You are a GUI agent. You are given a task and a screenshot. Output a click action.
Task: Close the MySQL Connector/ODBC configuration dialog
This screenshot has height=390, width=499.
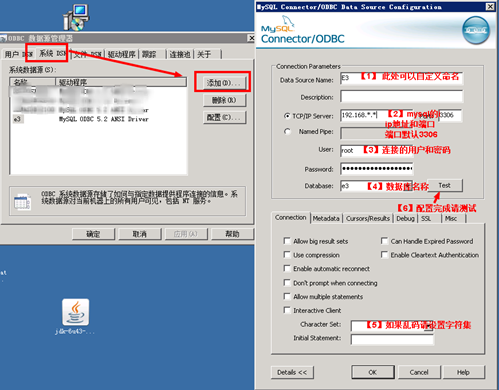pyautogui.click(x=490, y=7)
